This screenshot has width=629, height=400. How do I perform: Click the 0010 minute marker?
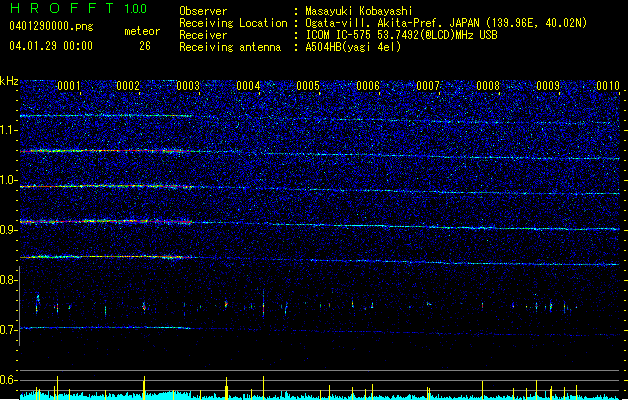click(608, 86)
